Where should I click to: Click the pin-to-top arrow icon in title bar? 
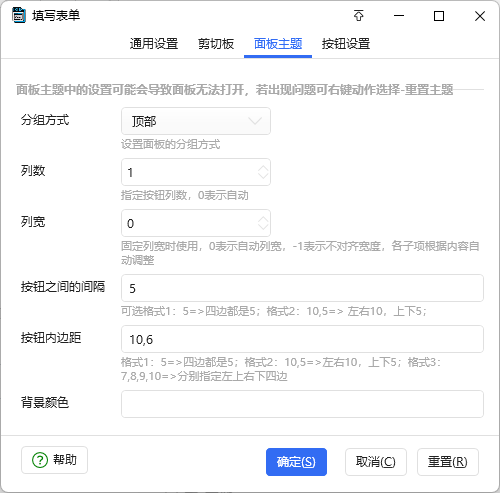tap(359, 16)
